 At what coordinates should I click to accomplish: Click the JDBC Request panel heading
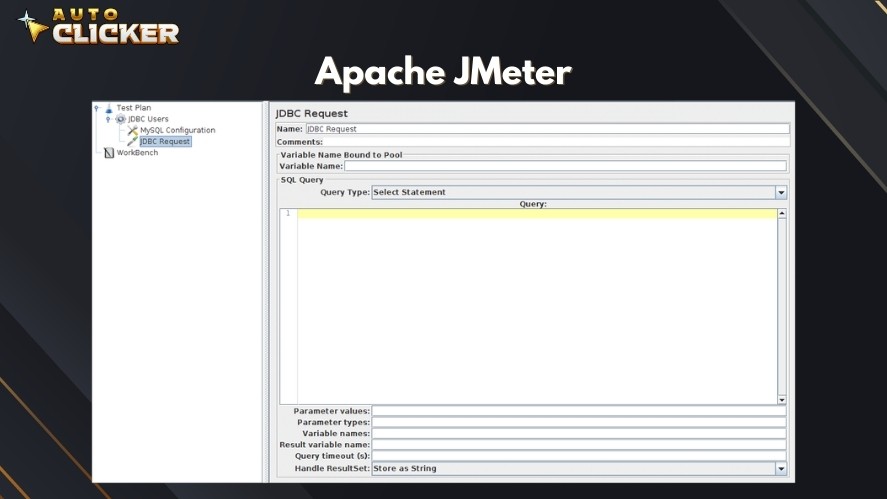(x=312, y=113)
